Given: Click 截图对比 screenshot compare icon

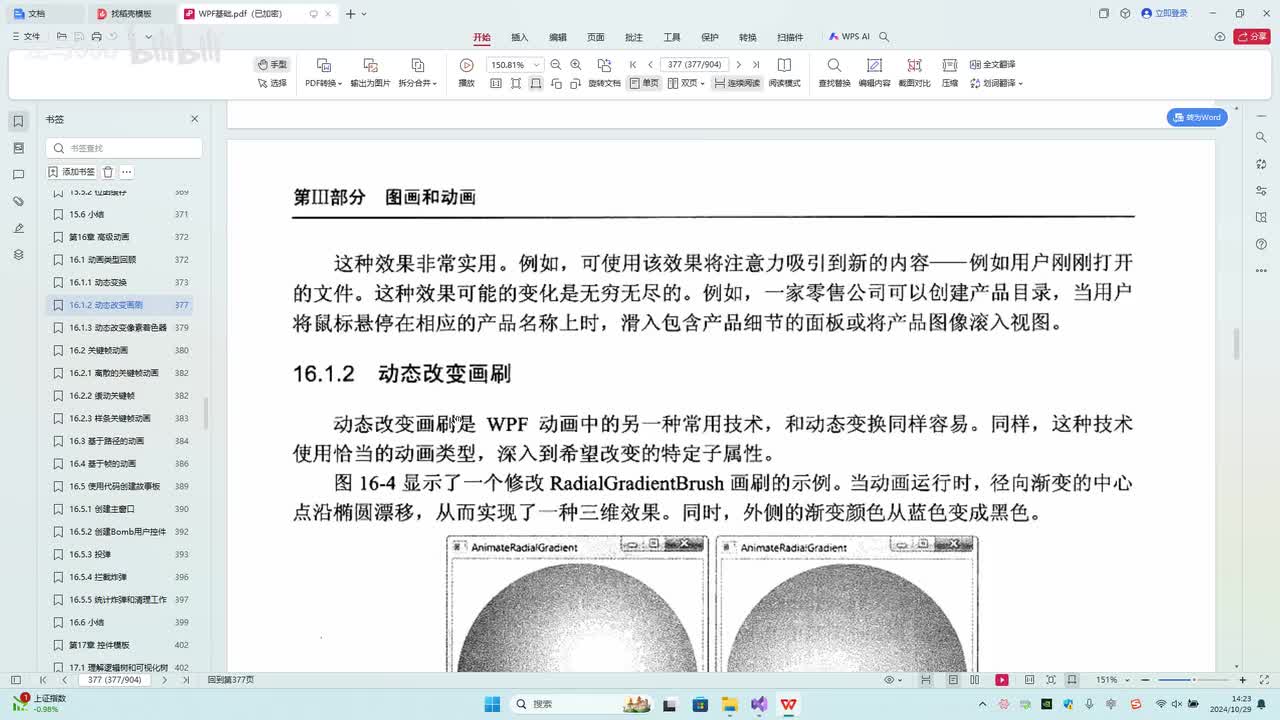Looking at the screenshot, I should (914, 65).
